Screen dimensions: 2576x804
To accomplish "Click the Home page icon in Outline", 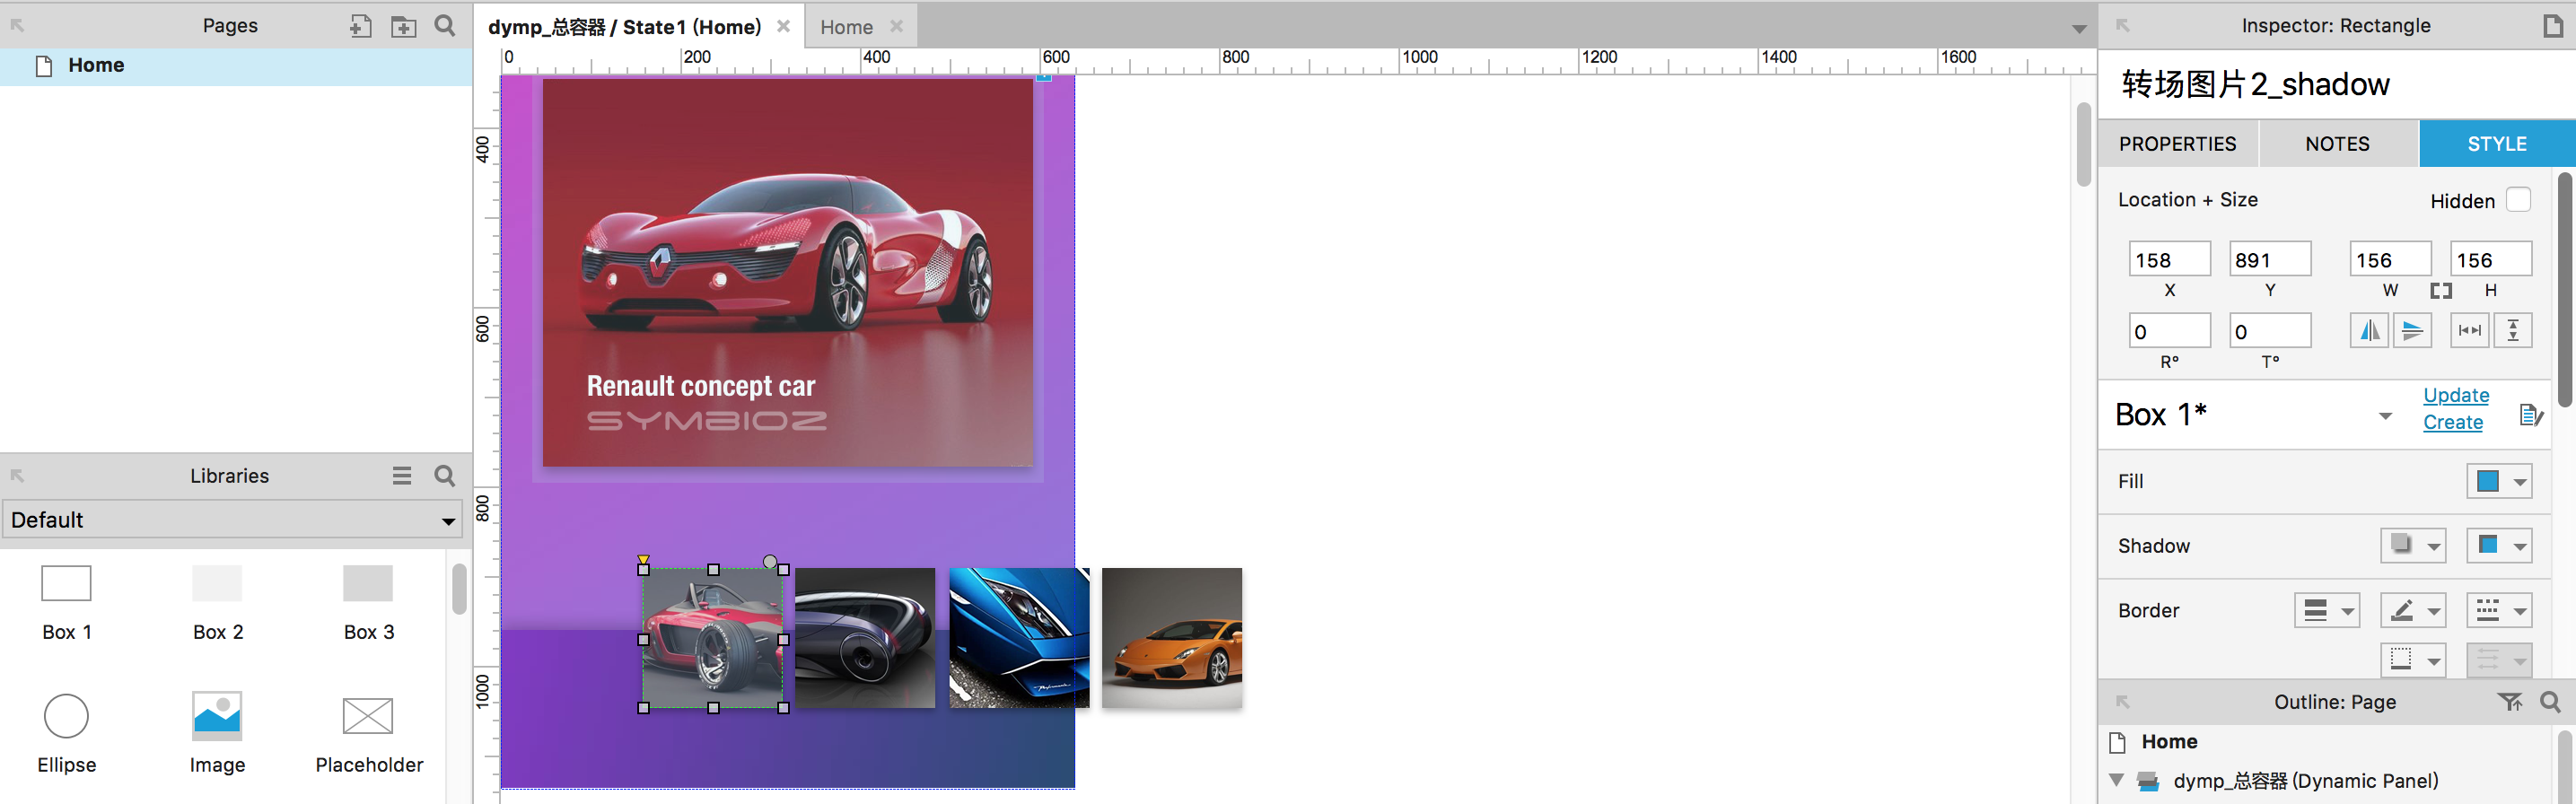I will pos(2117,742).
